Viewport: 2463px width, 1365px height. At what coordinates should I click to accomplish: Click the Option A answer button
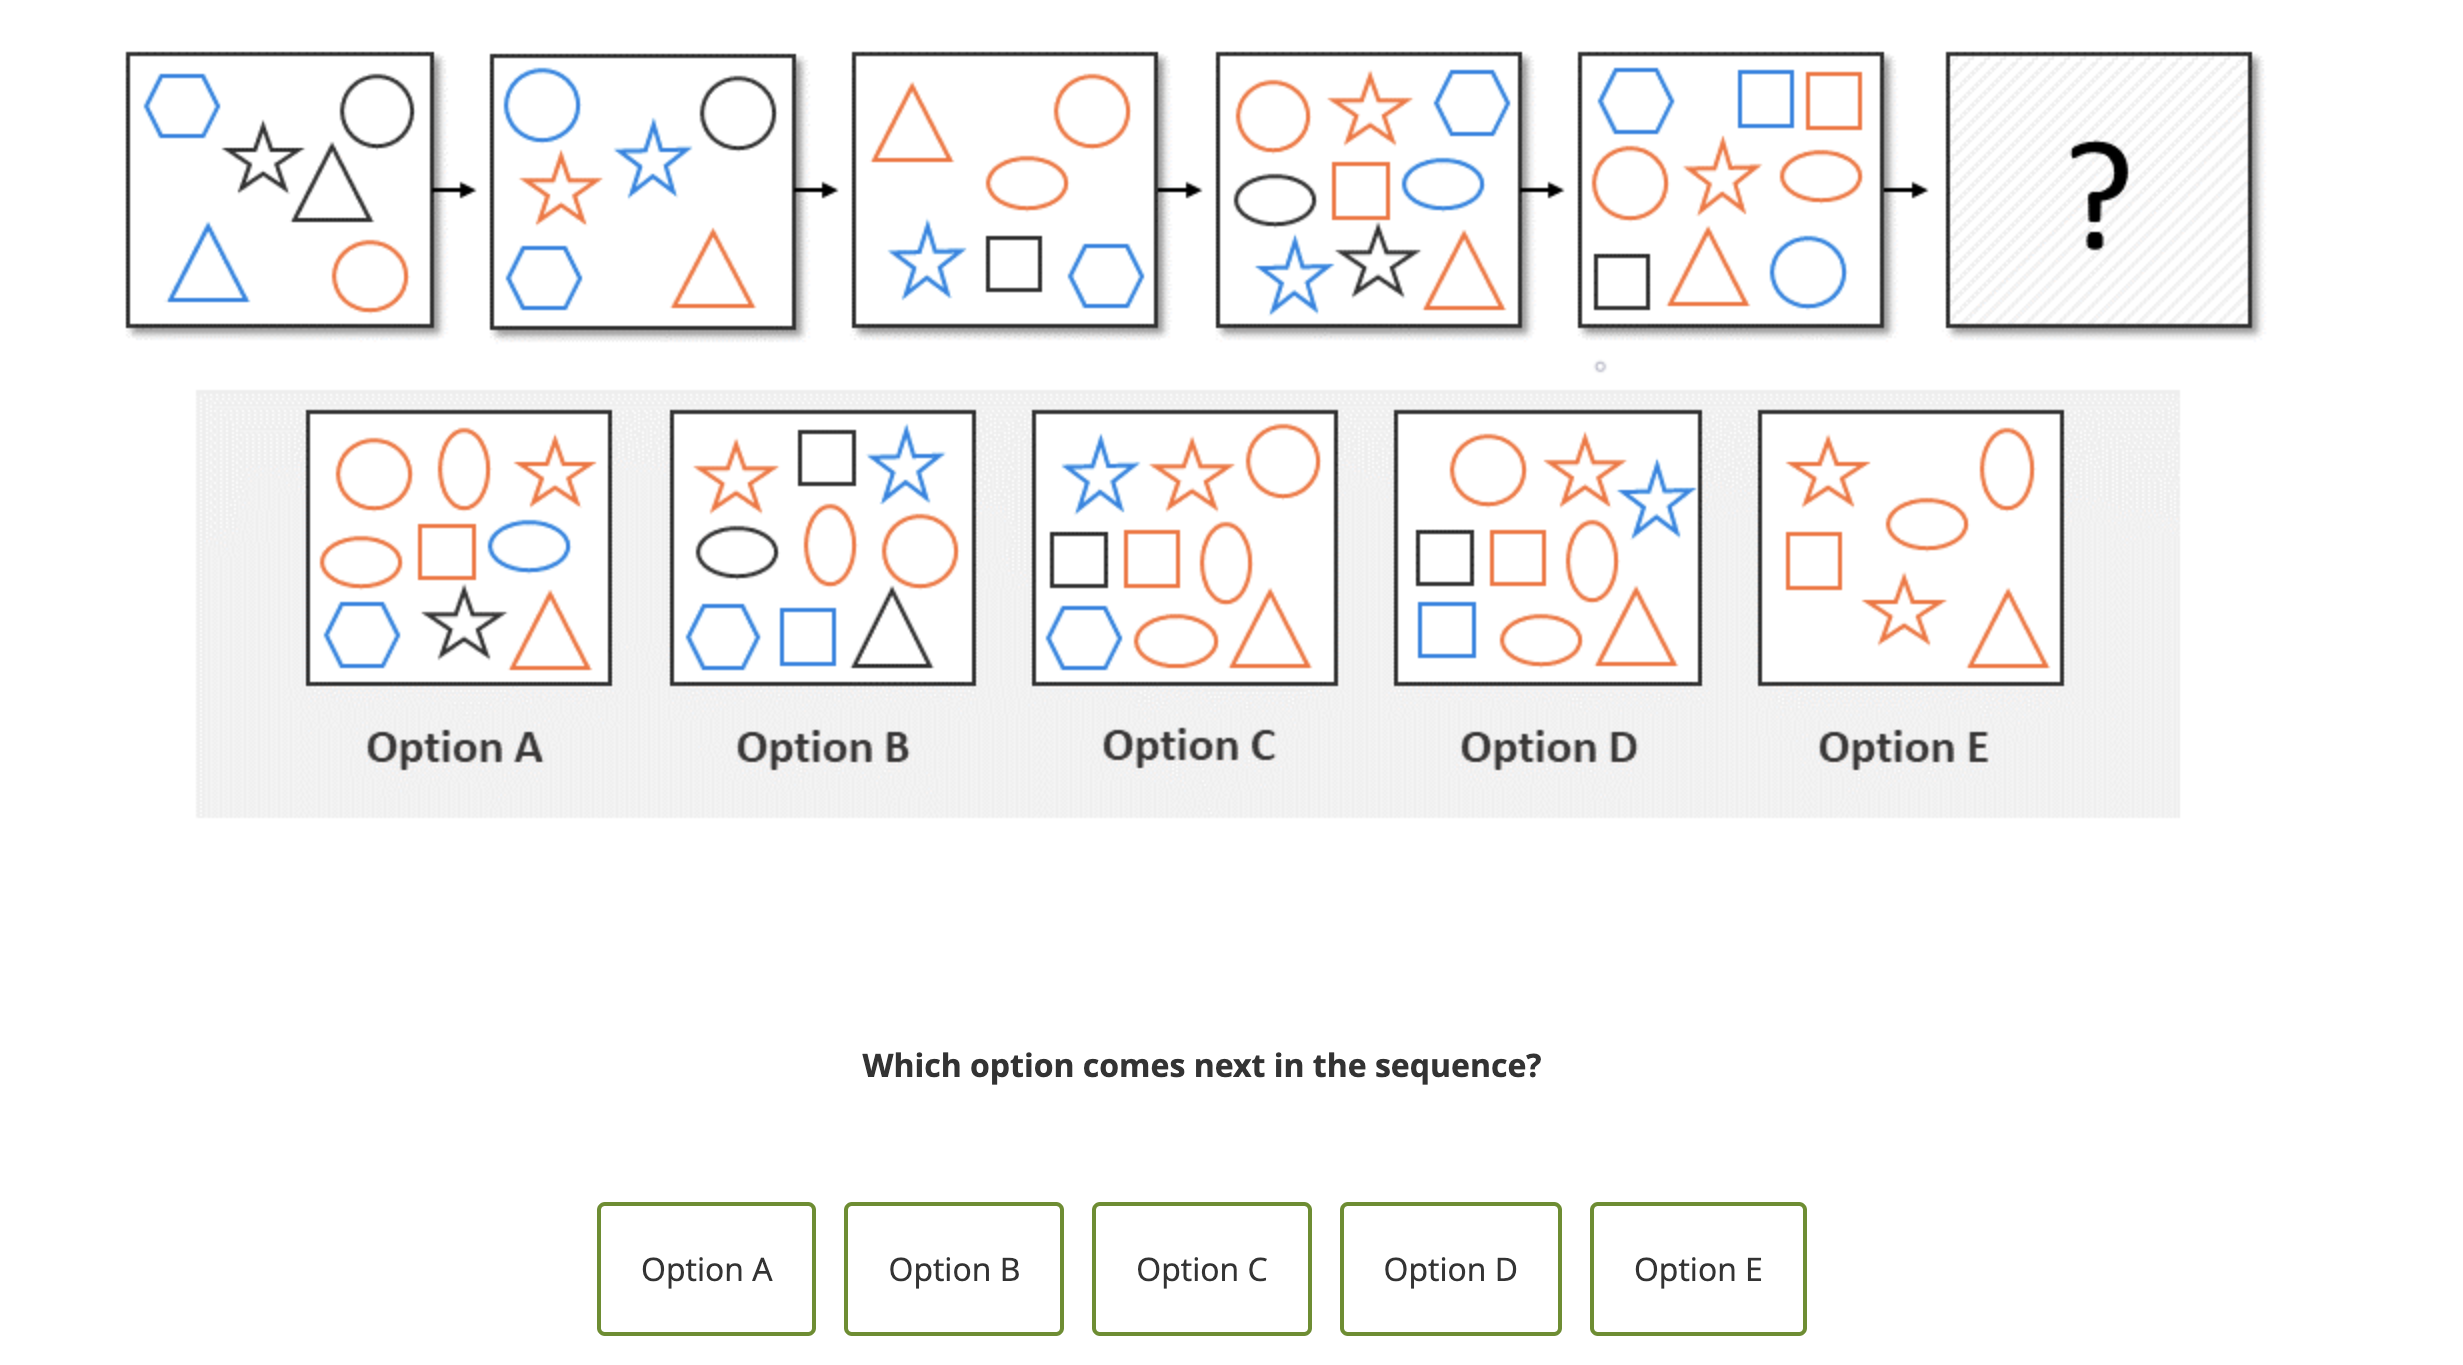coord(707,1268)
